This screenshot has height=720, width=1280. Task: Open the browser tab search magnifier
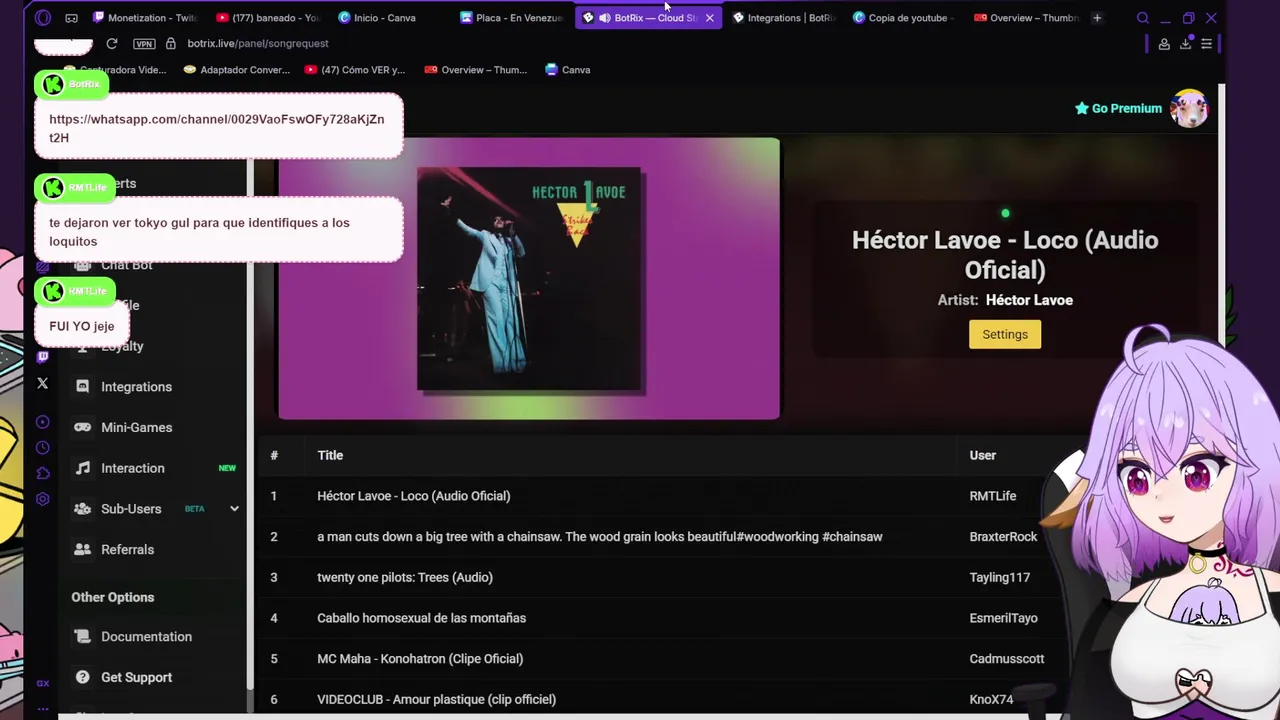coord(1143,18)
